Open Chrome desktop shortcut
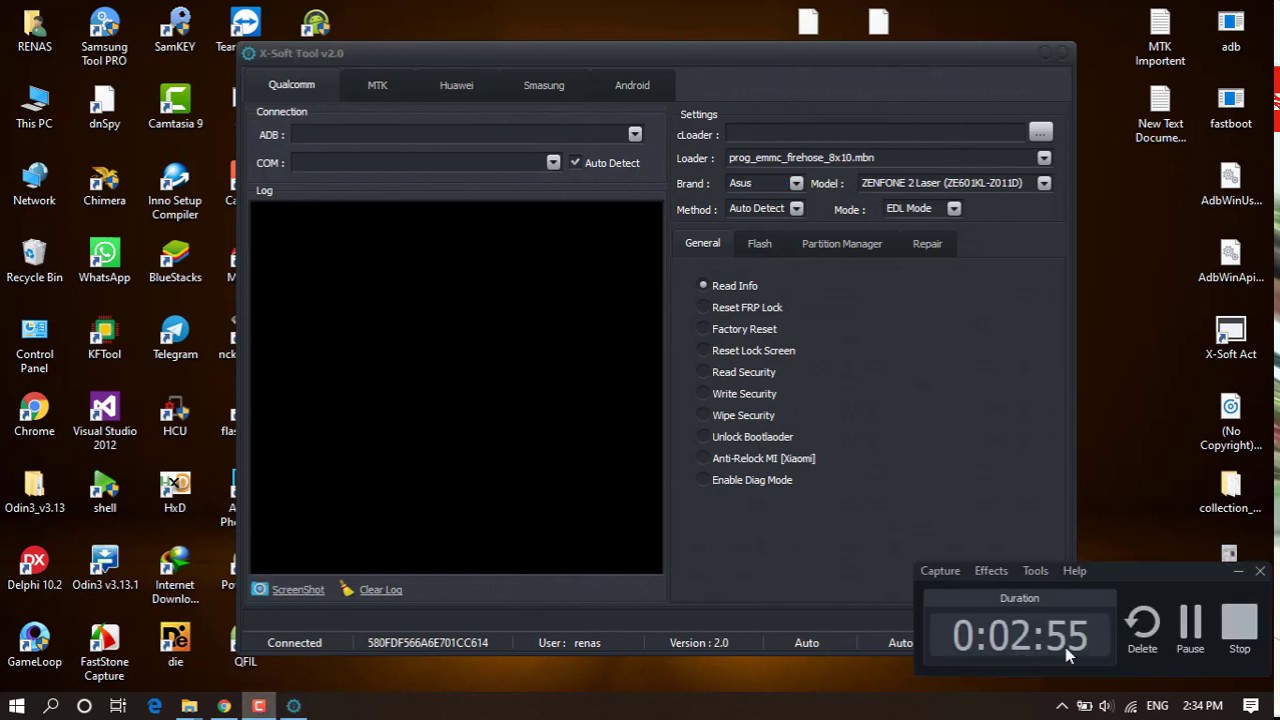 click(34, 415)
